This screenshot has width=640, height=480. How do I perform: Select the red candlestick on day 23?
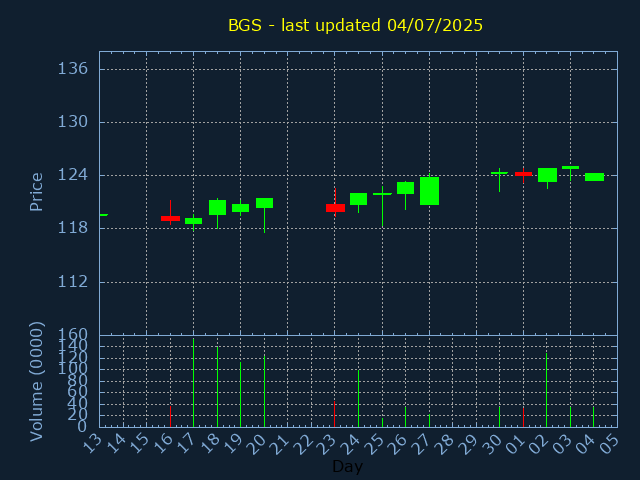[x=335, y=208]
